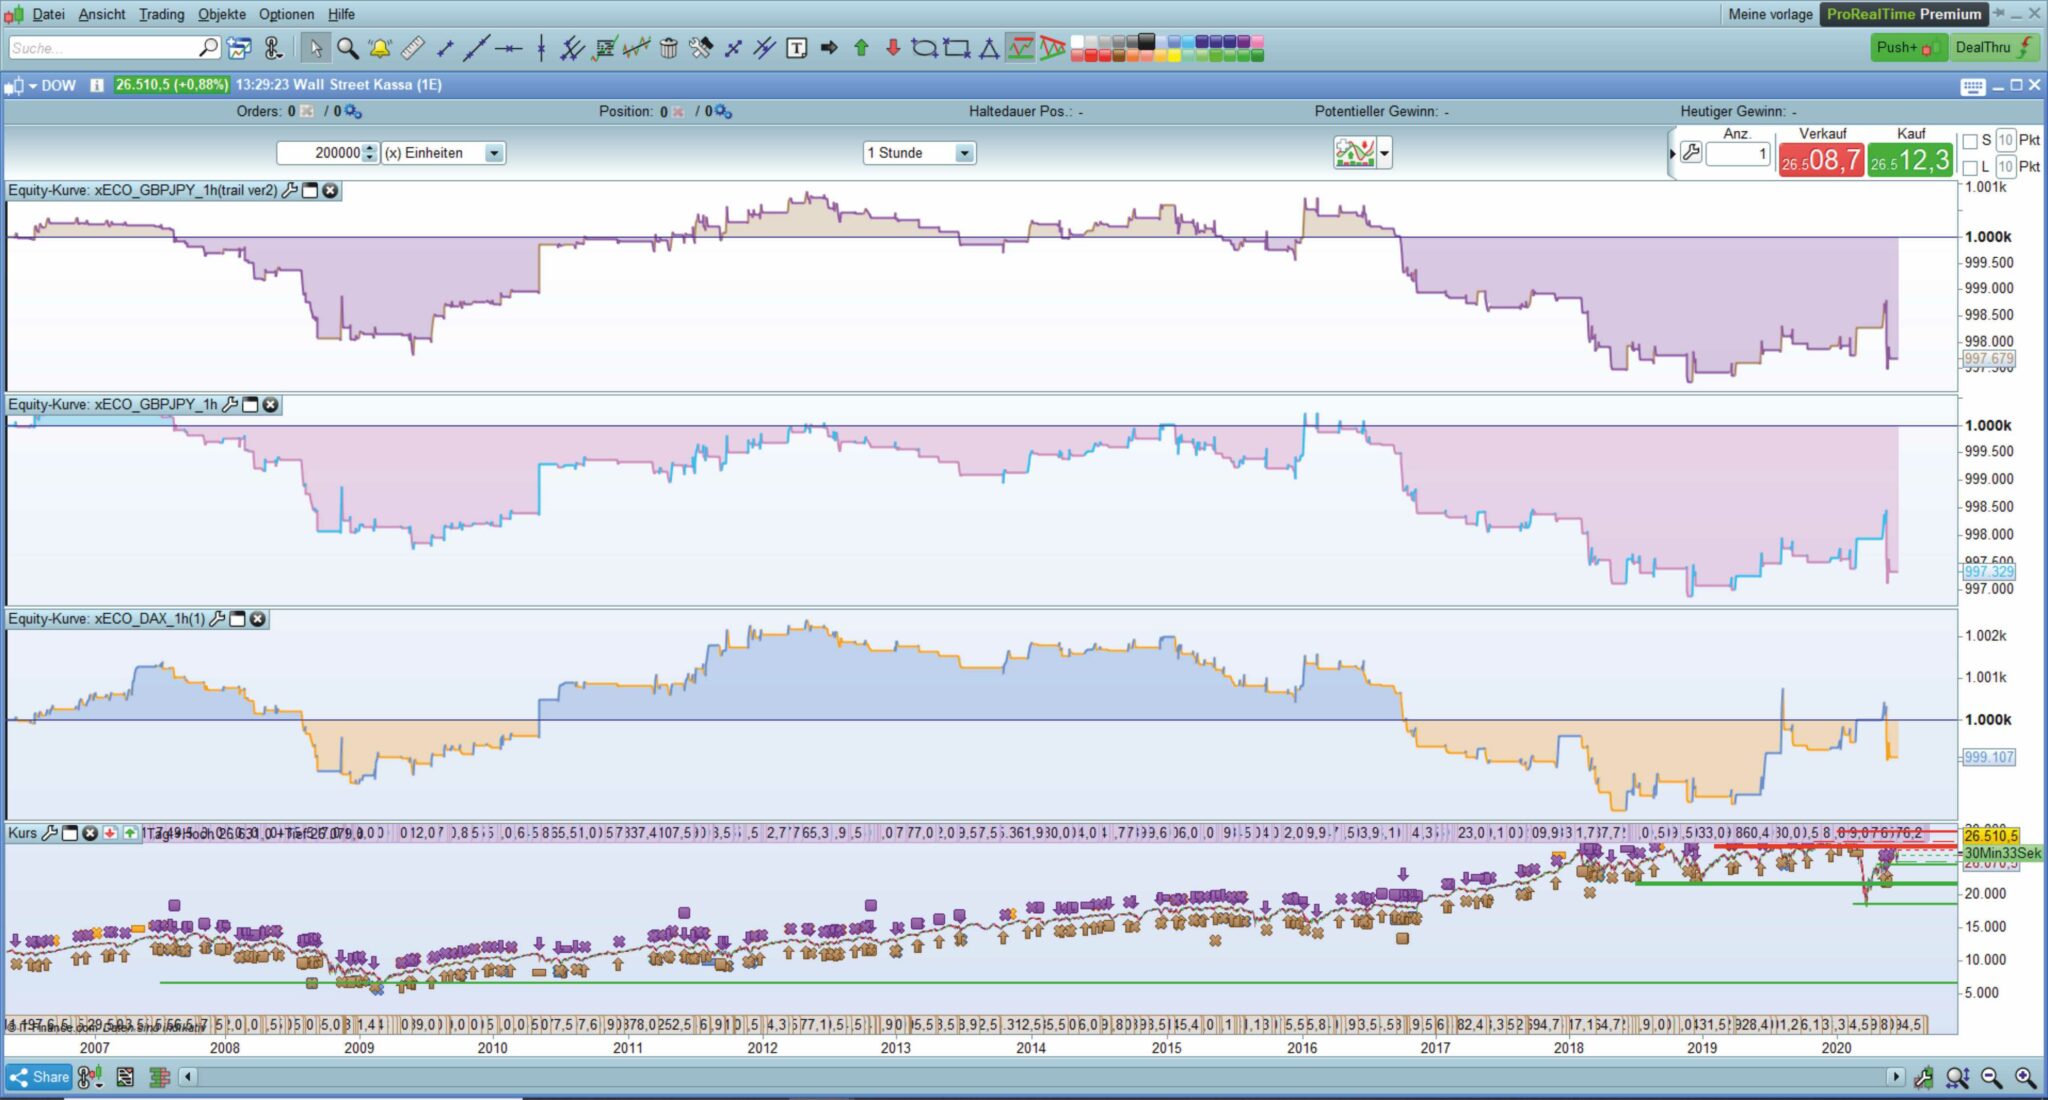Screen dimensions: 2048x1100
Task: Open the 1 Stunde timeframe dropdown
Action: pyautogui.click(x=964, y=153)
